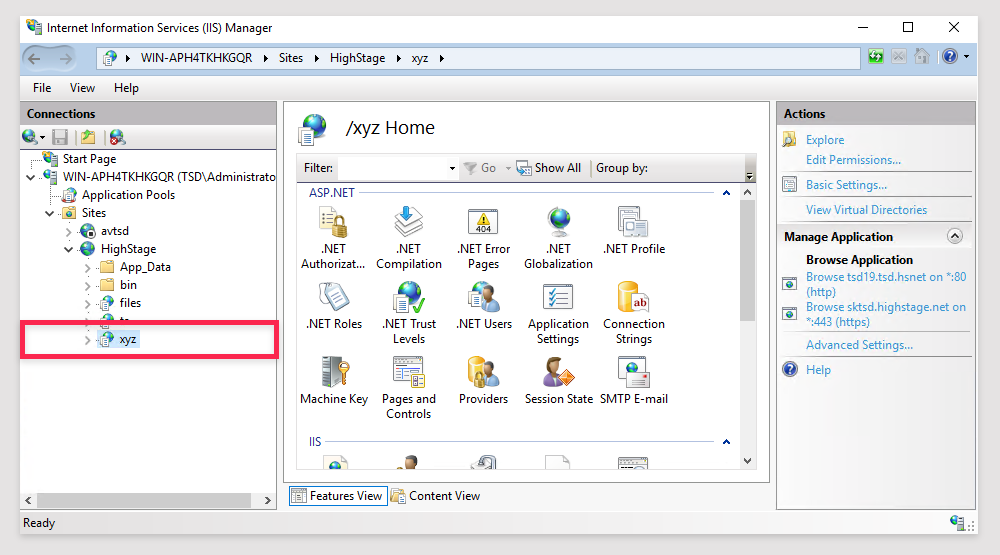Screen dimensions: 1000x555
Task: Expand the App_Data folder node
Action: tap(87, 268)
